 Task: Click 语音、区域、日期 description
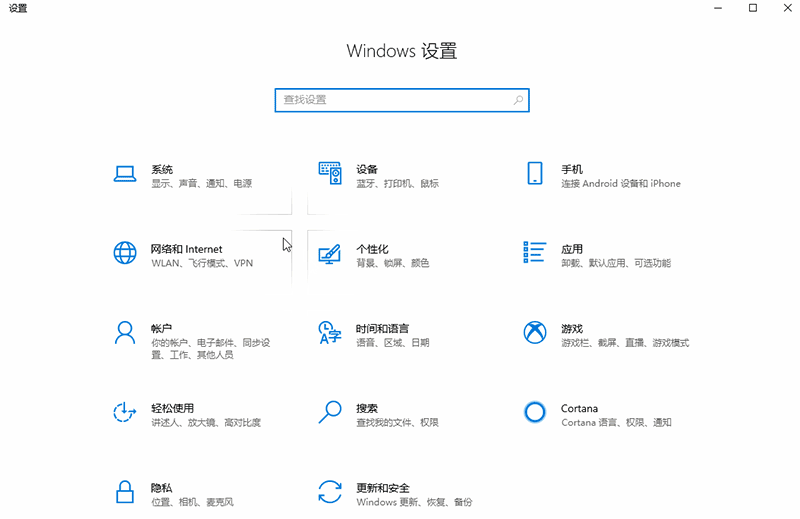point(392,343)
